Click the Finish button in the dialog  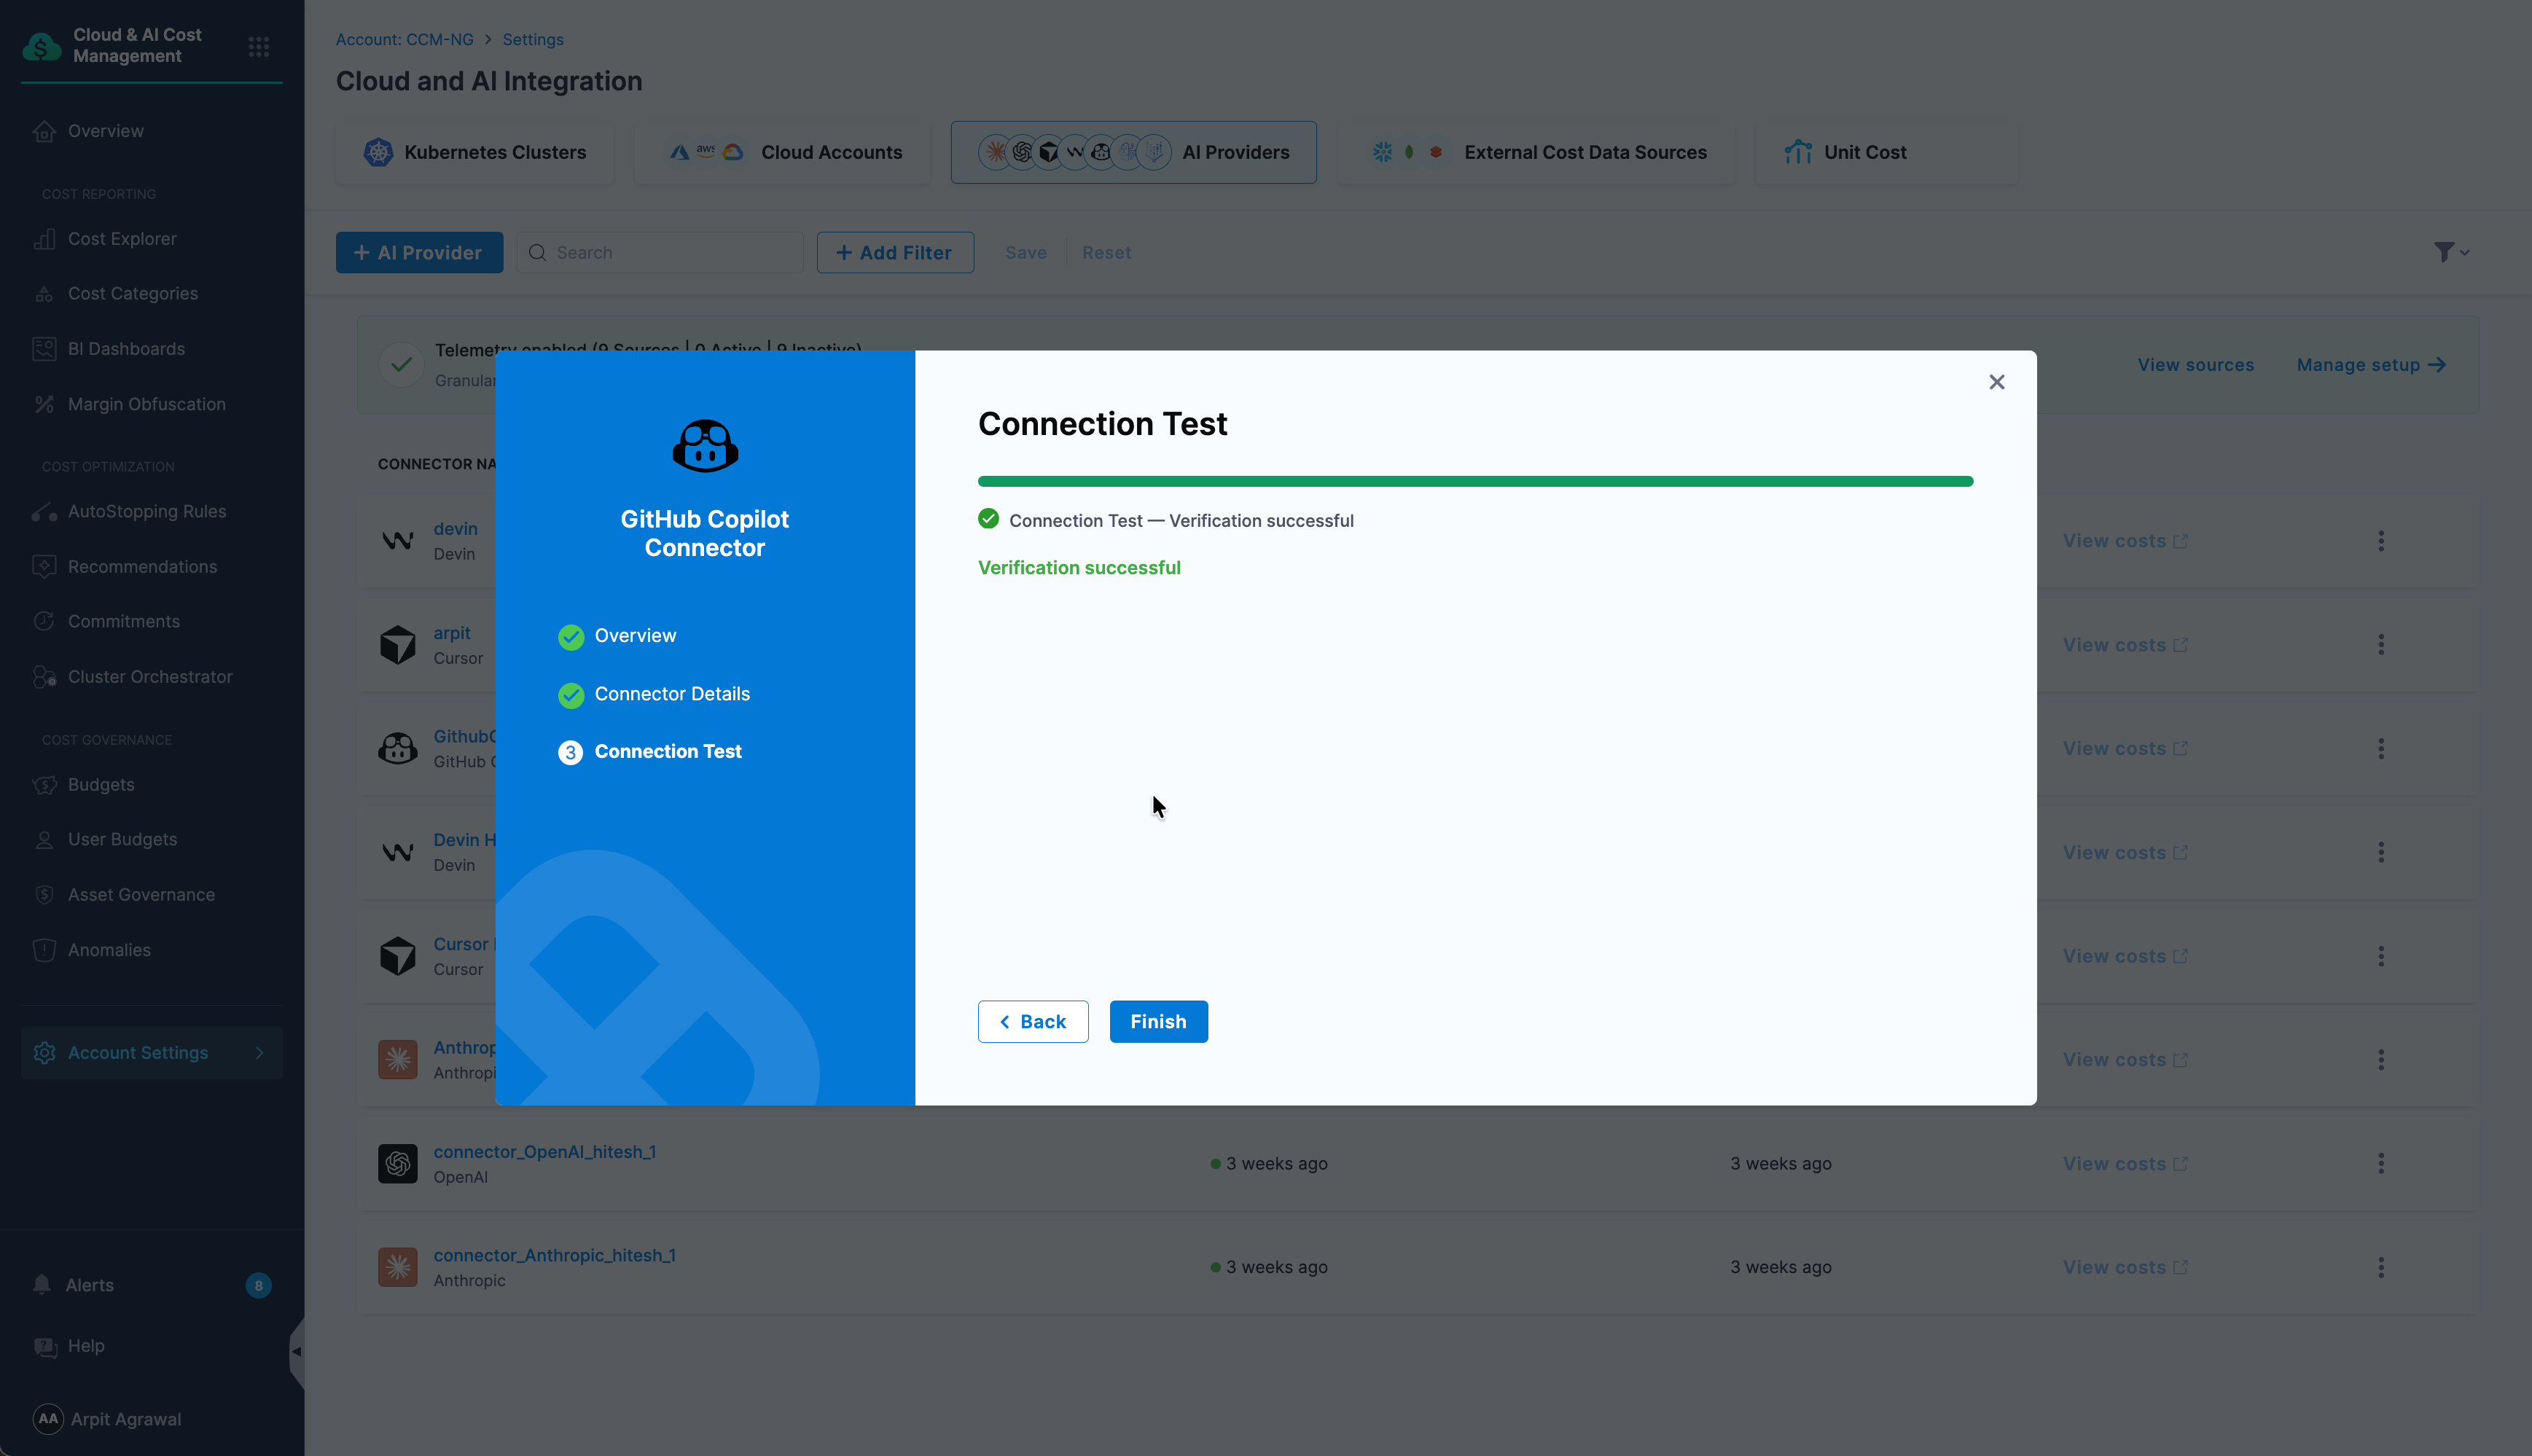point(1158,1021)
